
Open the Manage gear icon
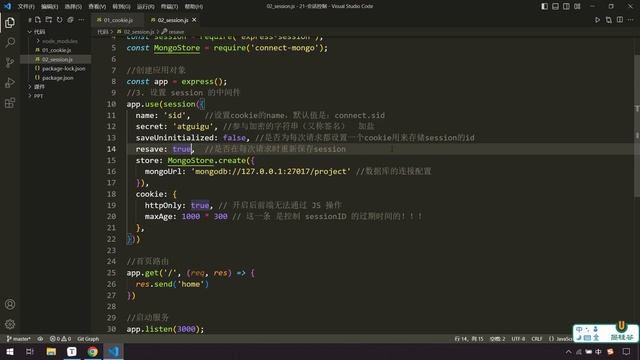[x=10, y=324]
